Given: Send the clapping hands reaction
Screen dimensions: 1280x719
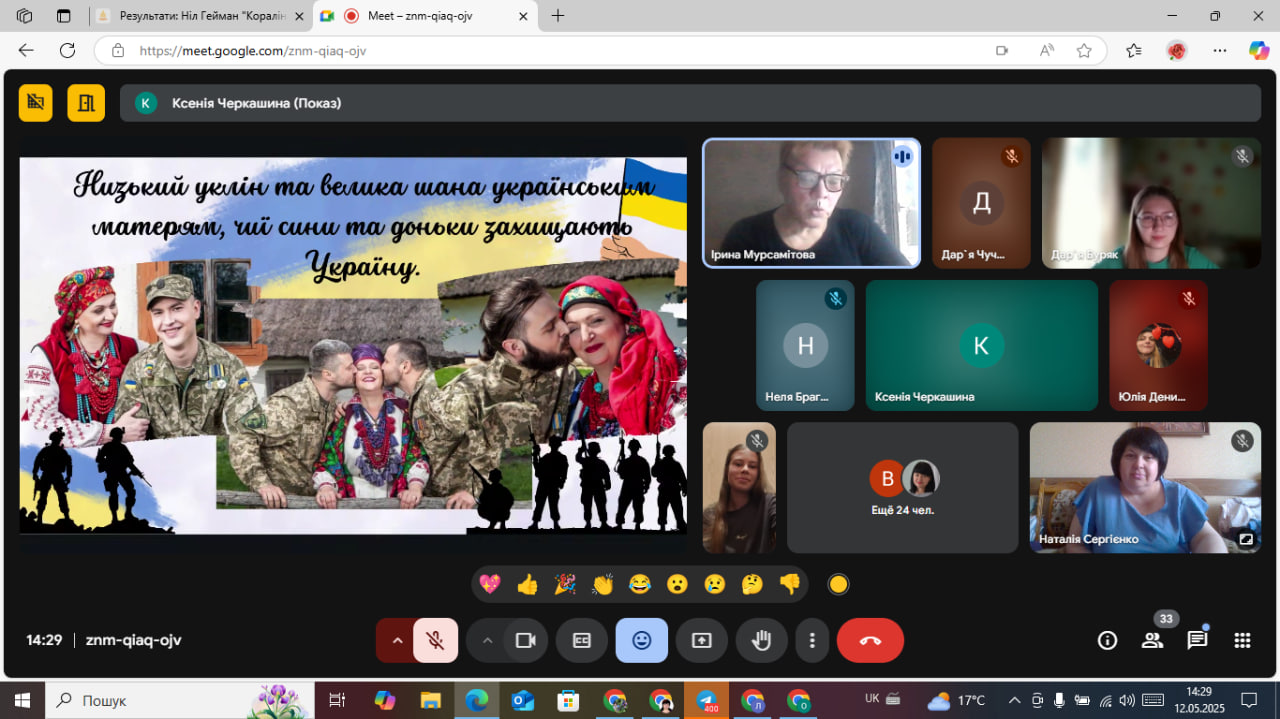Looking at the screenshot, I should tap(602, 584).
